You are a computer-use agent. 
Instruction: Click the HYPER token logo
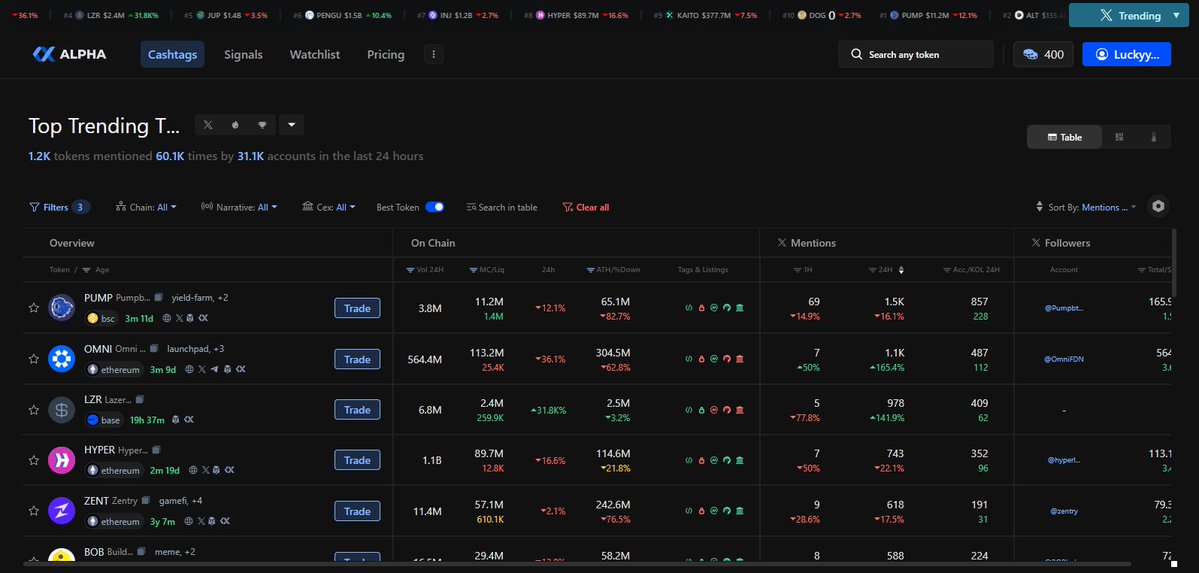[x=62, y=460]
